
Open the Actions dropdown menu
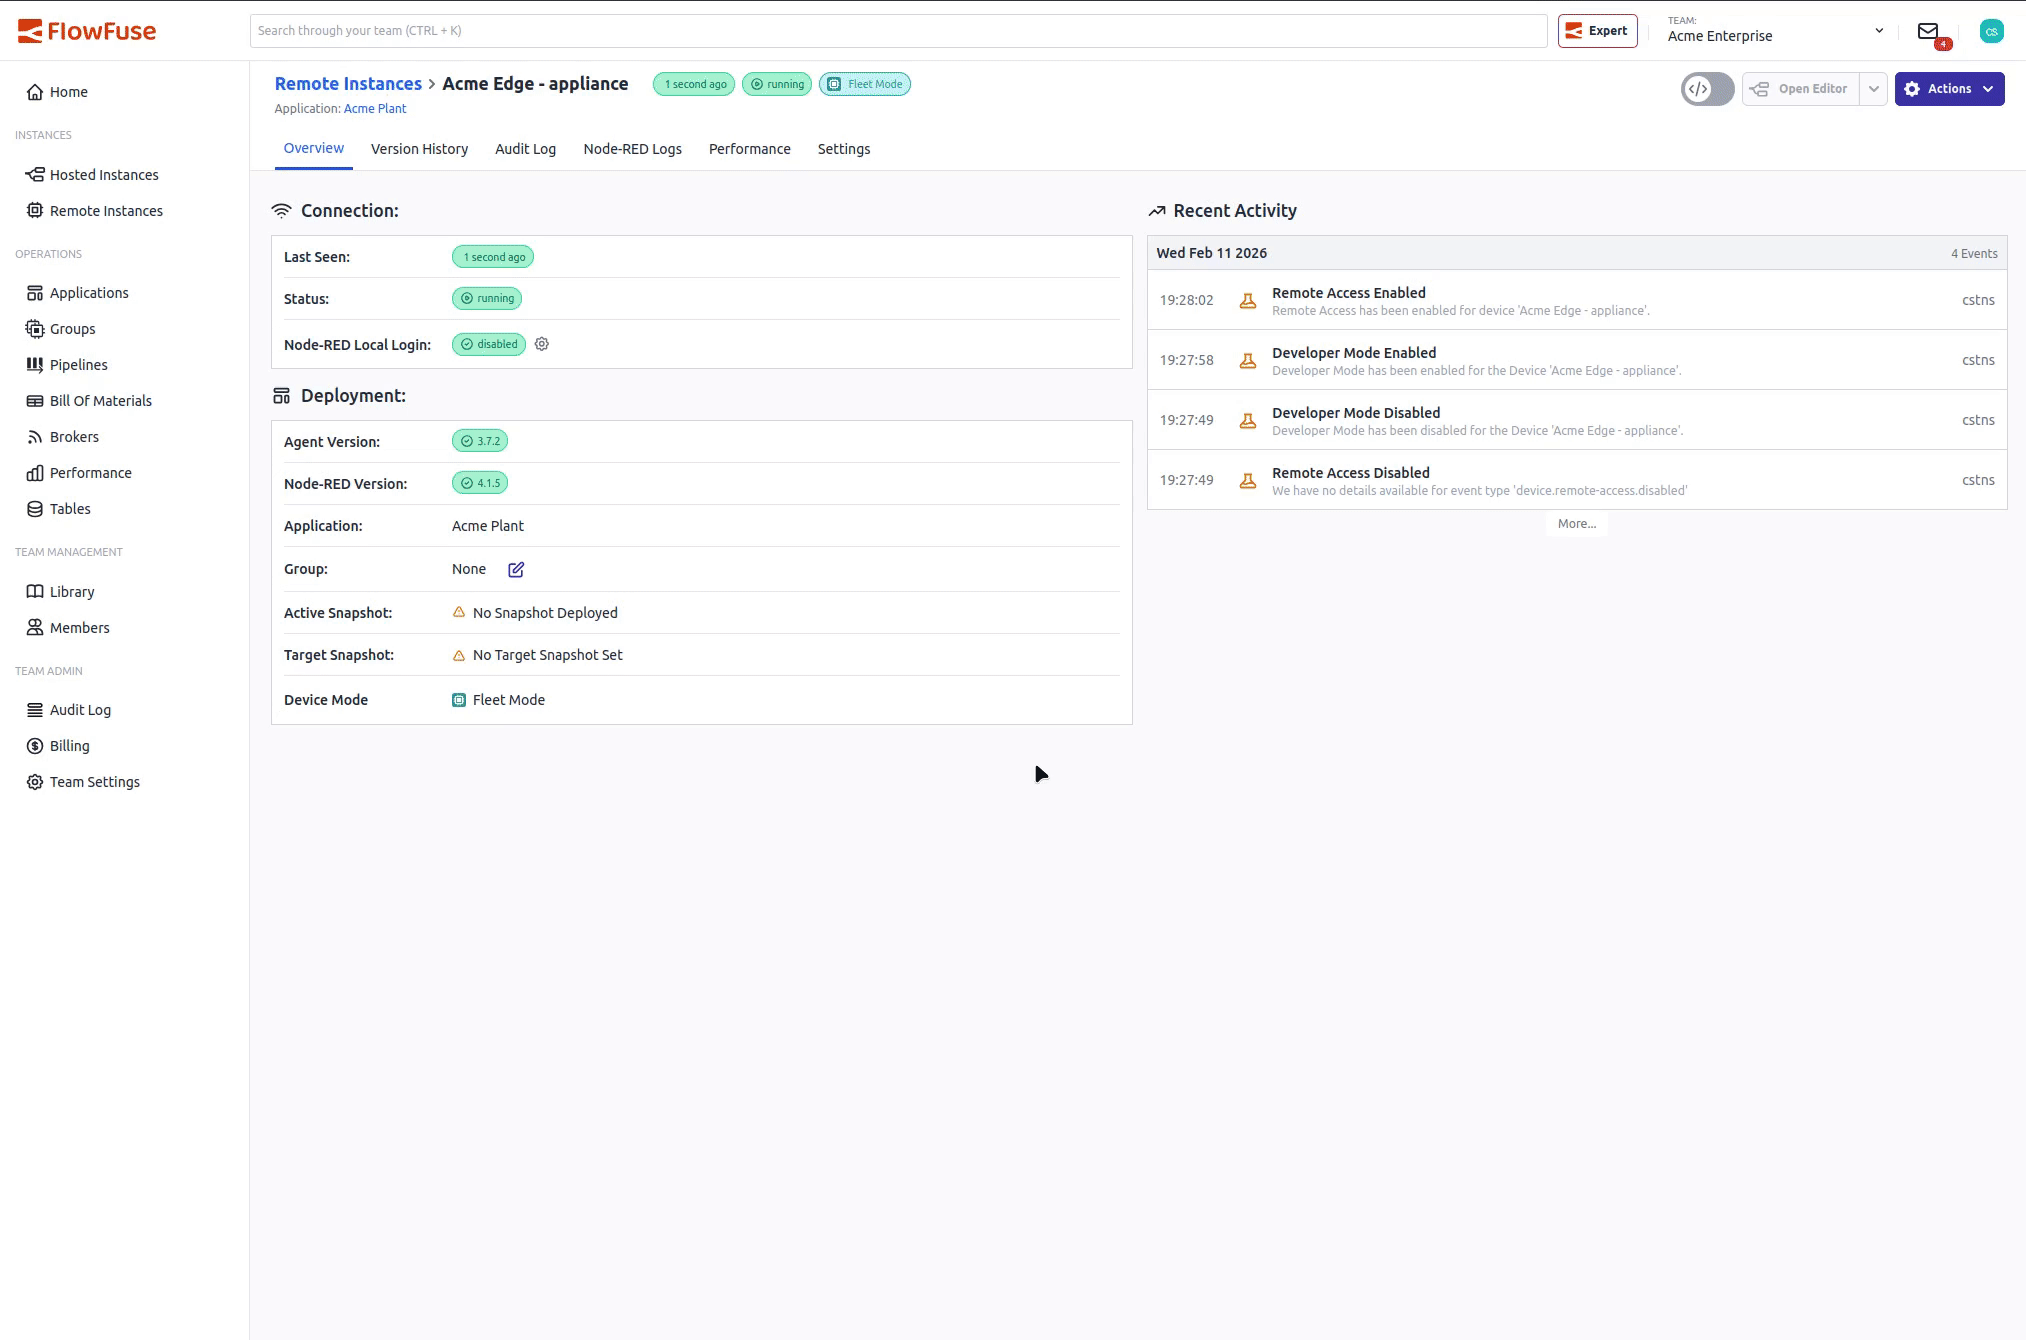pos(1948,89)
